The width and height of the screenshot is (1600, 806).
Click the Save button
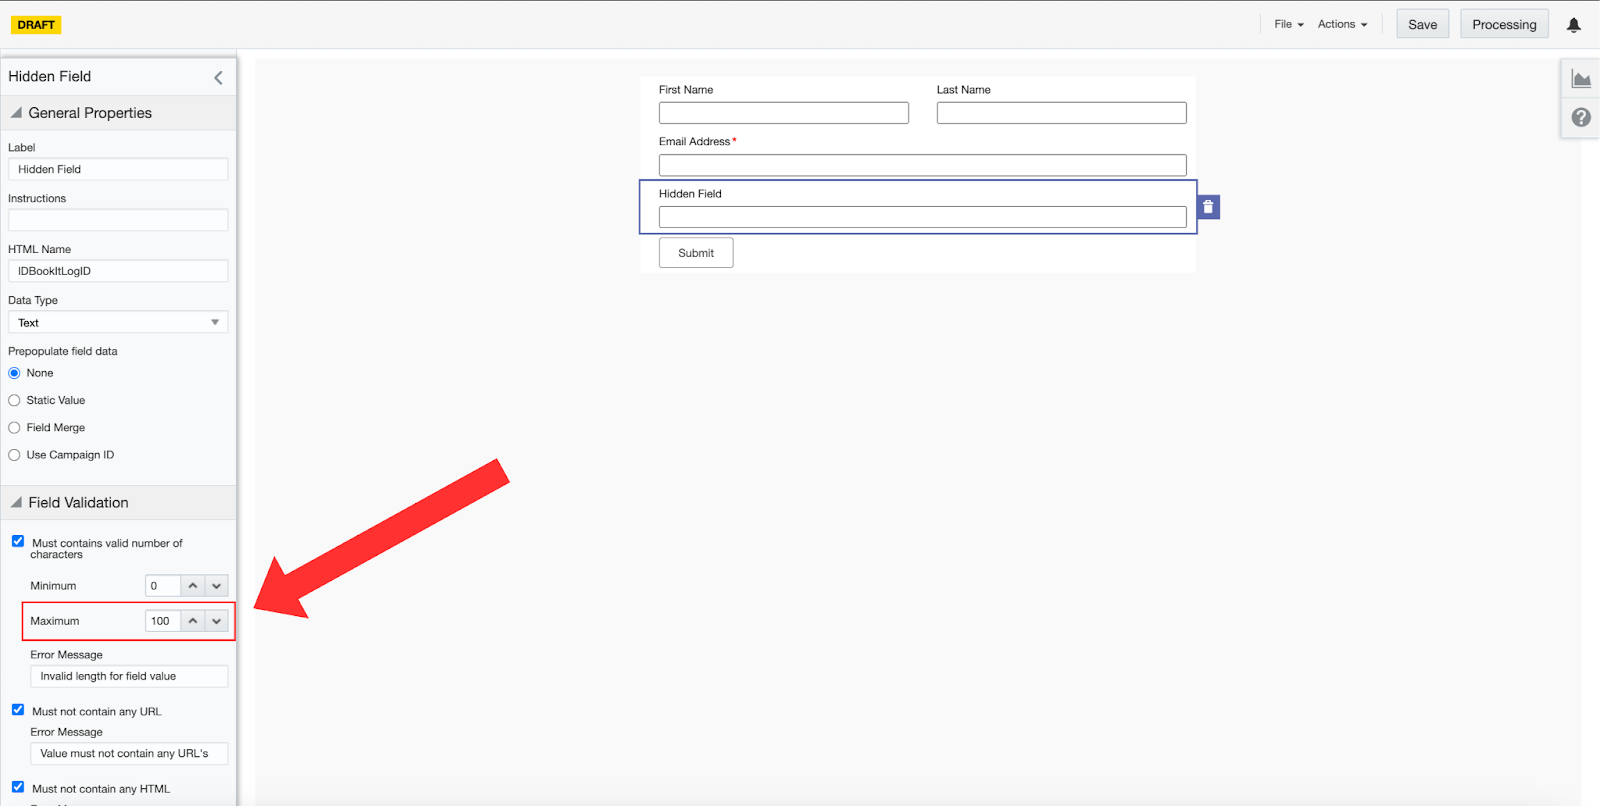click(x=1422, y=24)
